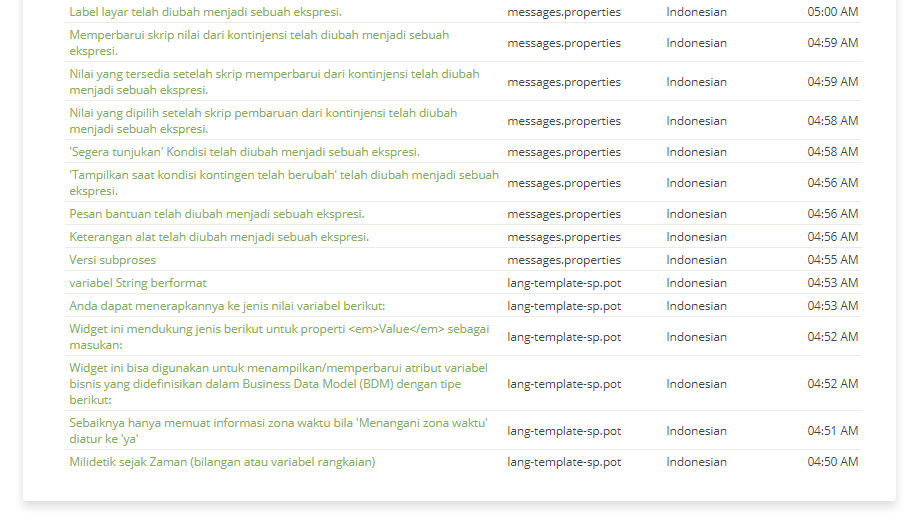Select Indonesian in the 'Pesan bantuan' row

click(x=696, y=214)
